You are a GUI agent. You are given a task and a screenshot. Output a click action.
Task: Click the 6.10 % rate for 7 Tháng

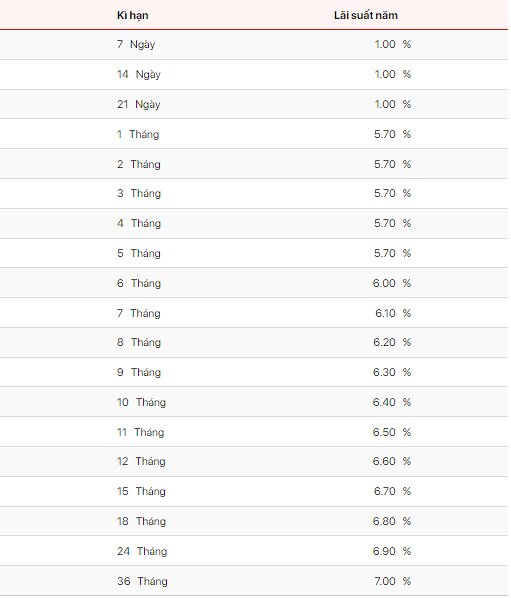pyautogui.click(x=393, y=313)
